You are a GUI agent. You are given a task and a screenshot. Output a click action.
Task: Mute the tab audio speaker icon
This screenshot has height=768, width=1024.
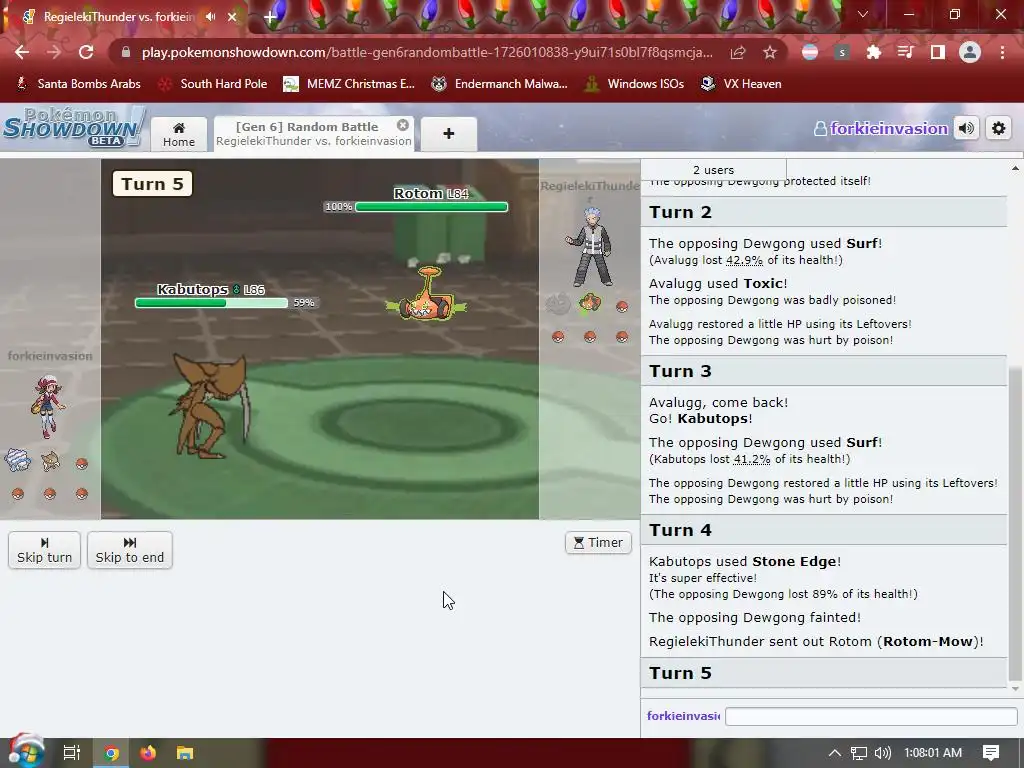[210, 17]
